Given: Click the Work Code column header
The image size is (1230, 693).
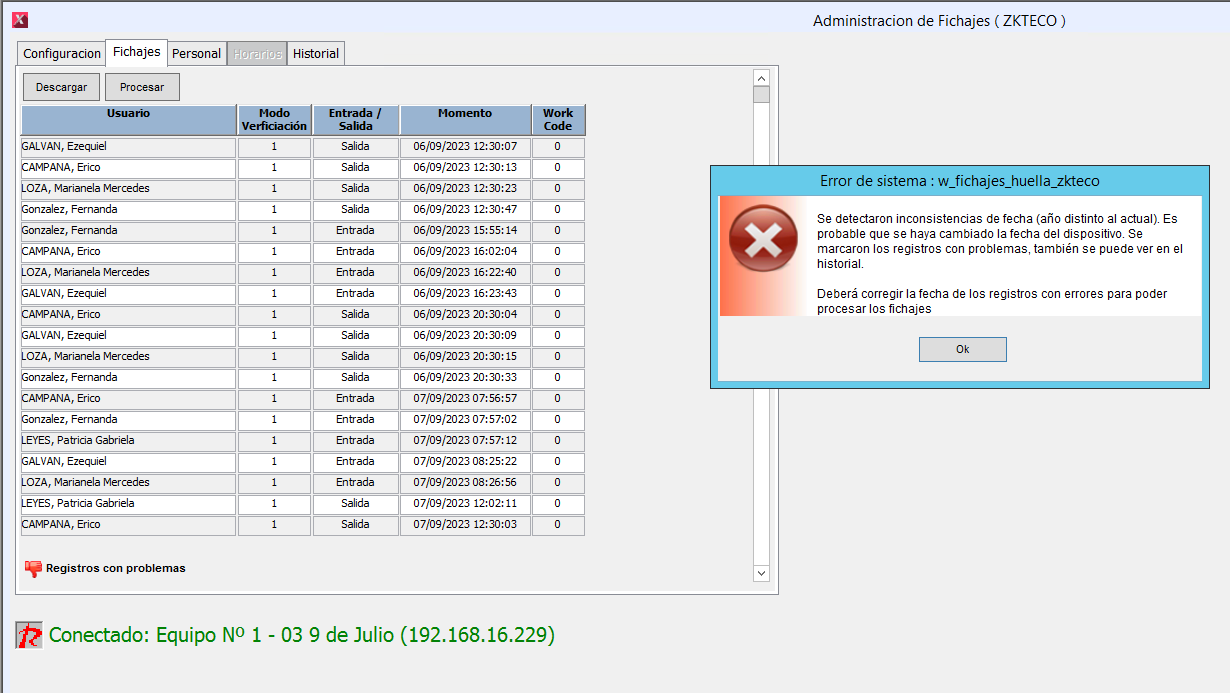Looking at the screenshot, I should 558,120.
